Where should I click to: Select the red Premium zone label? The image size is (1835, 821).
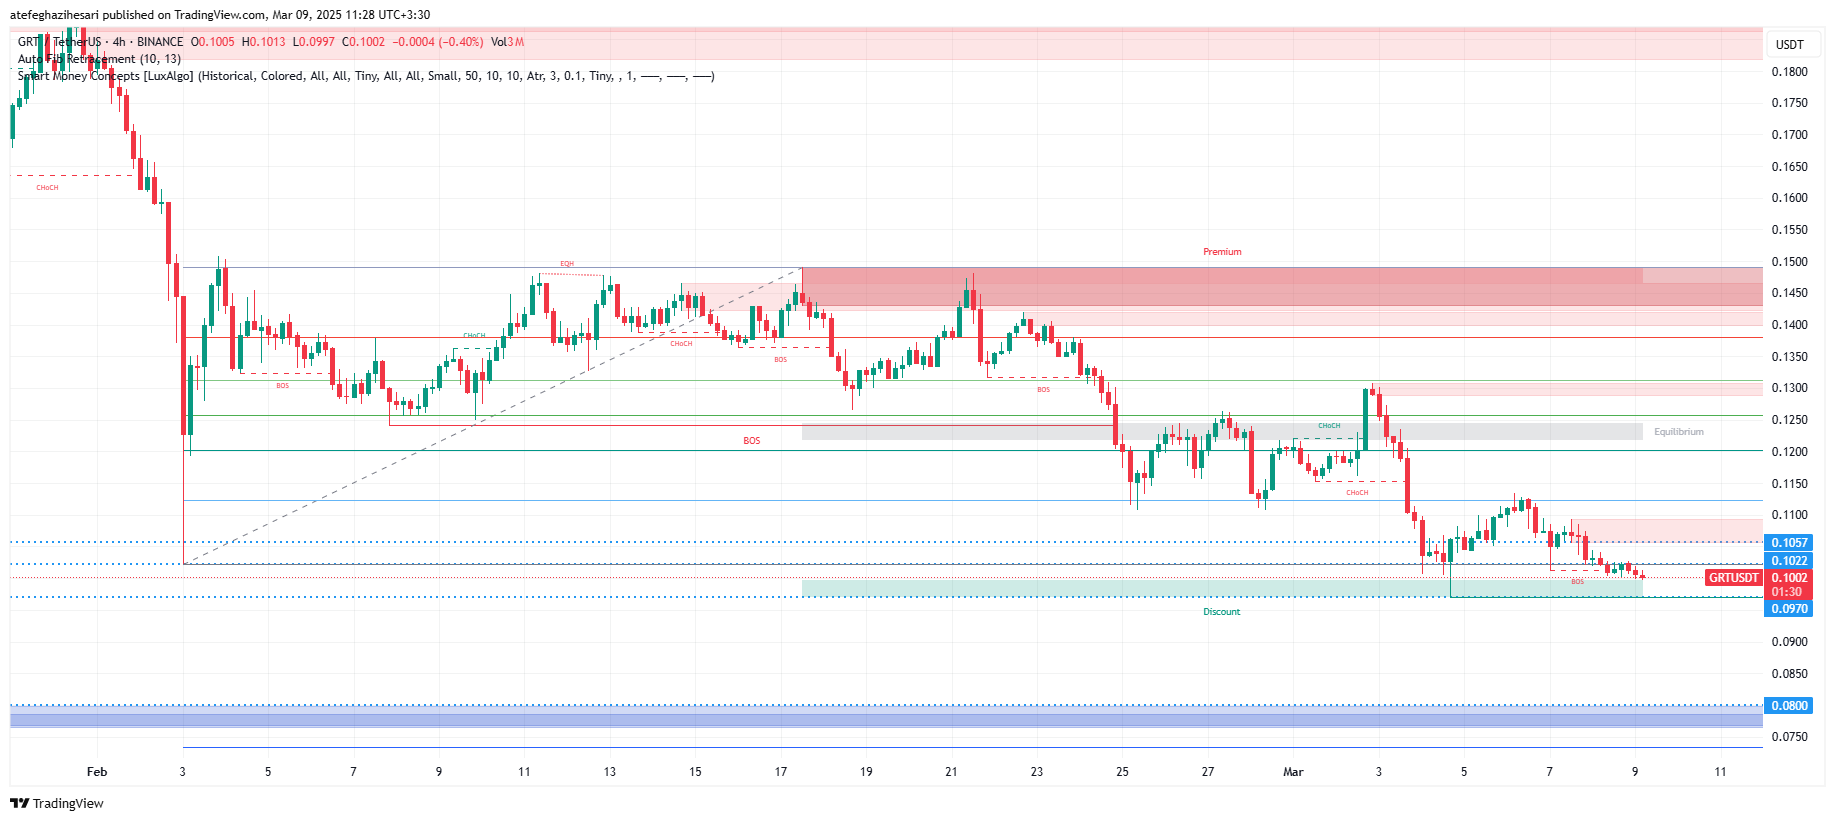click(1222, 252)
